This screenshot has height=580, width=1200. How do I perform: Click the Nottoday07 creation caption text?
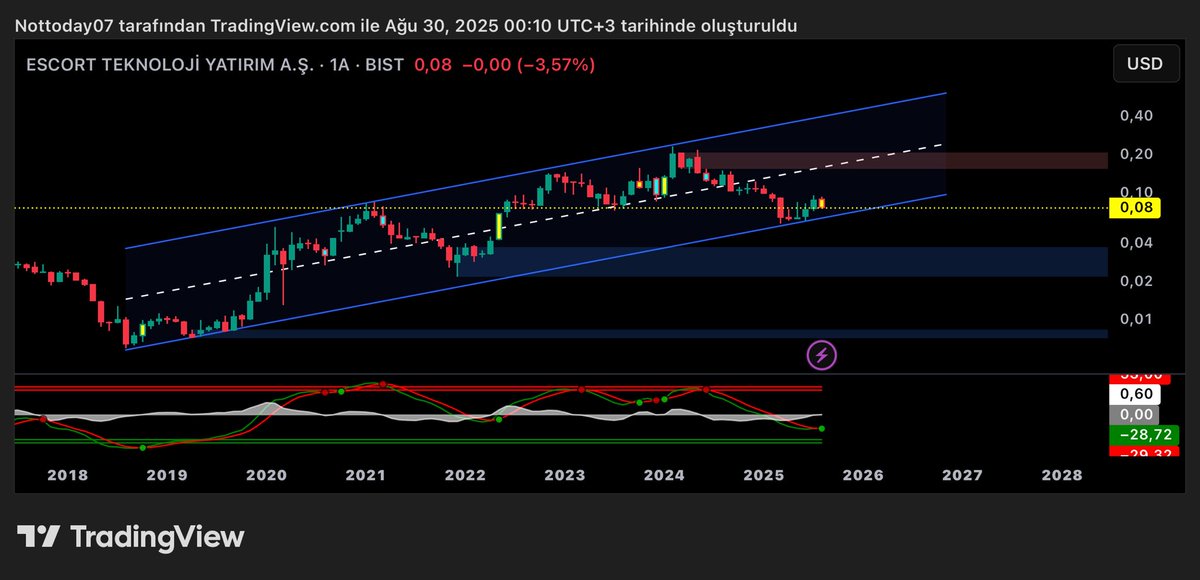[406, 26]
